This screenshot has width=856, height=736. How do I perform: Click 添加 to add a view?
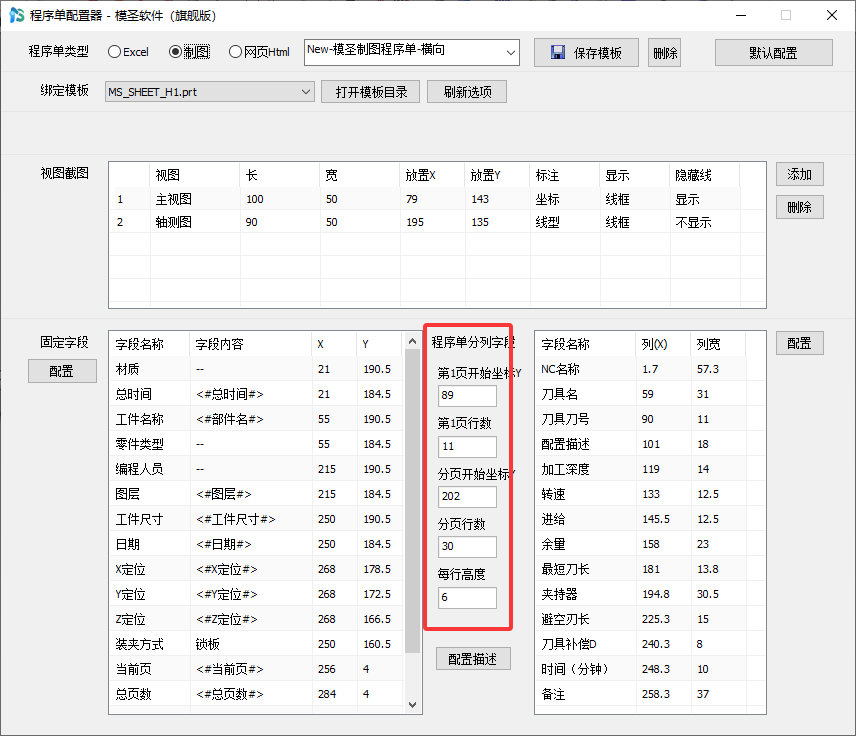click(800, 174)
